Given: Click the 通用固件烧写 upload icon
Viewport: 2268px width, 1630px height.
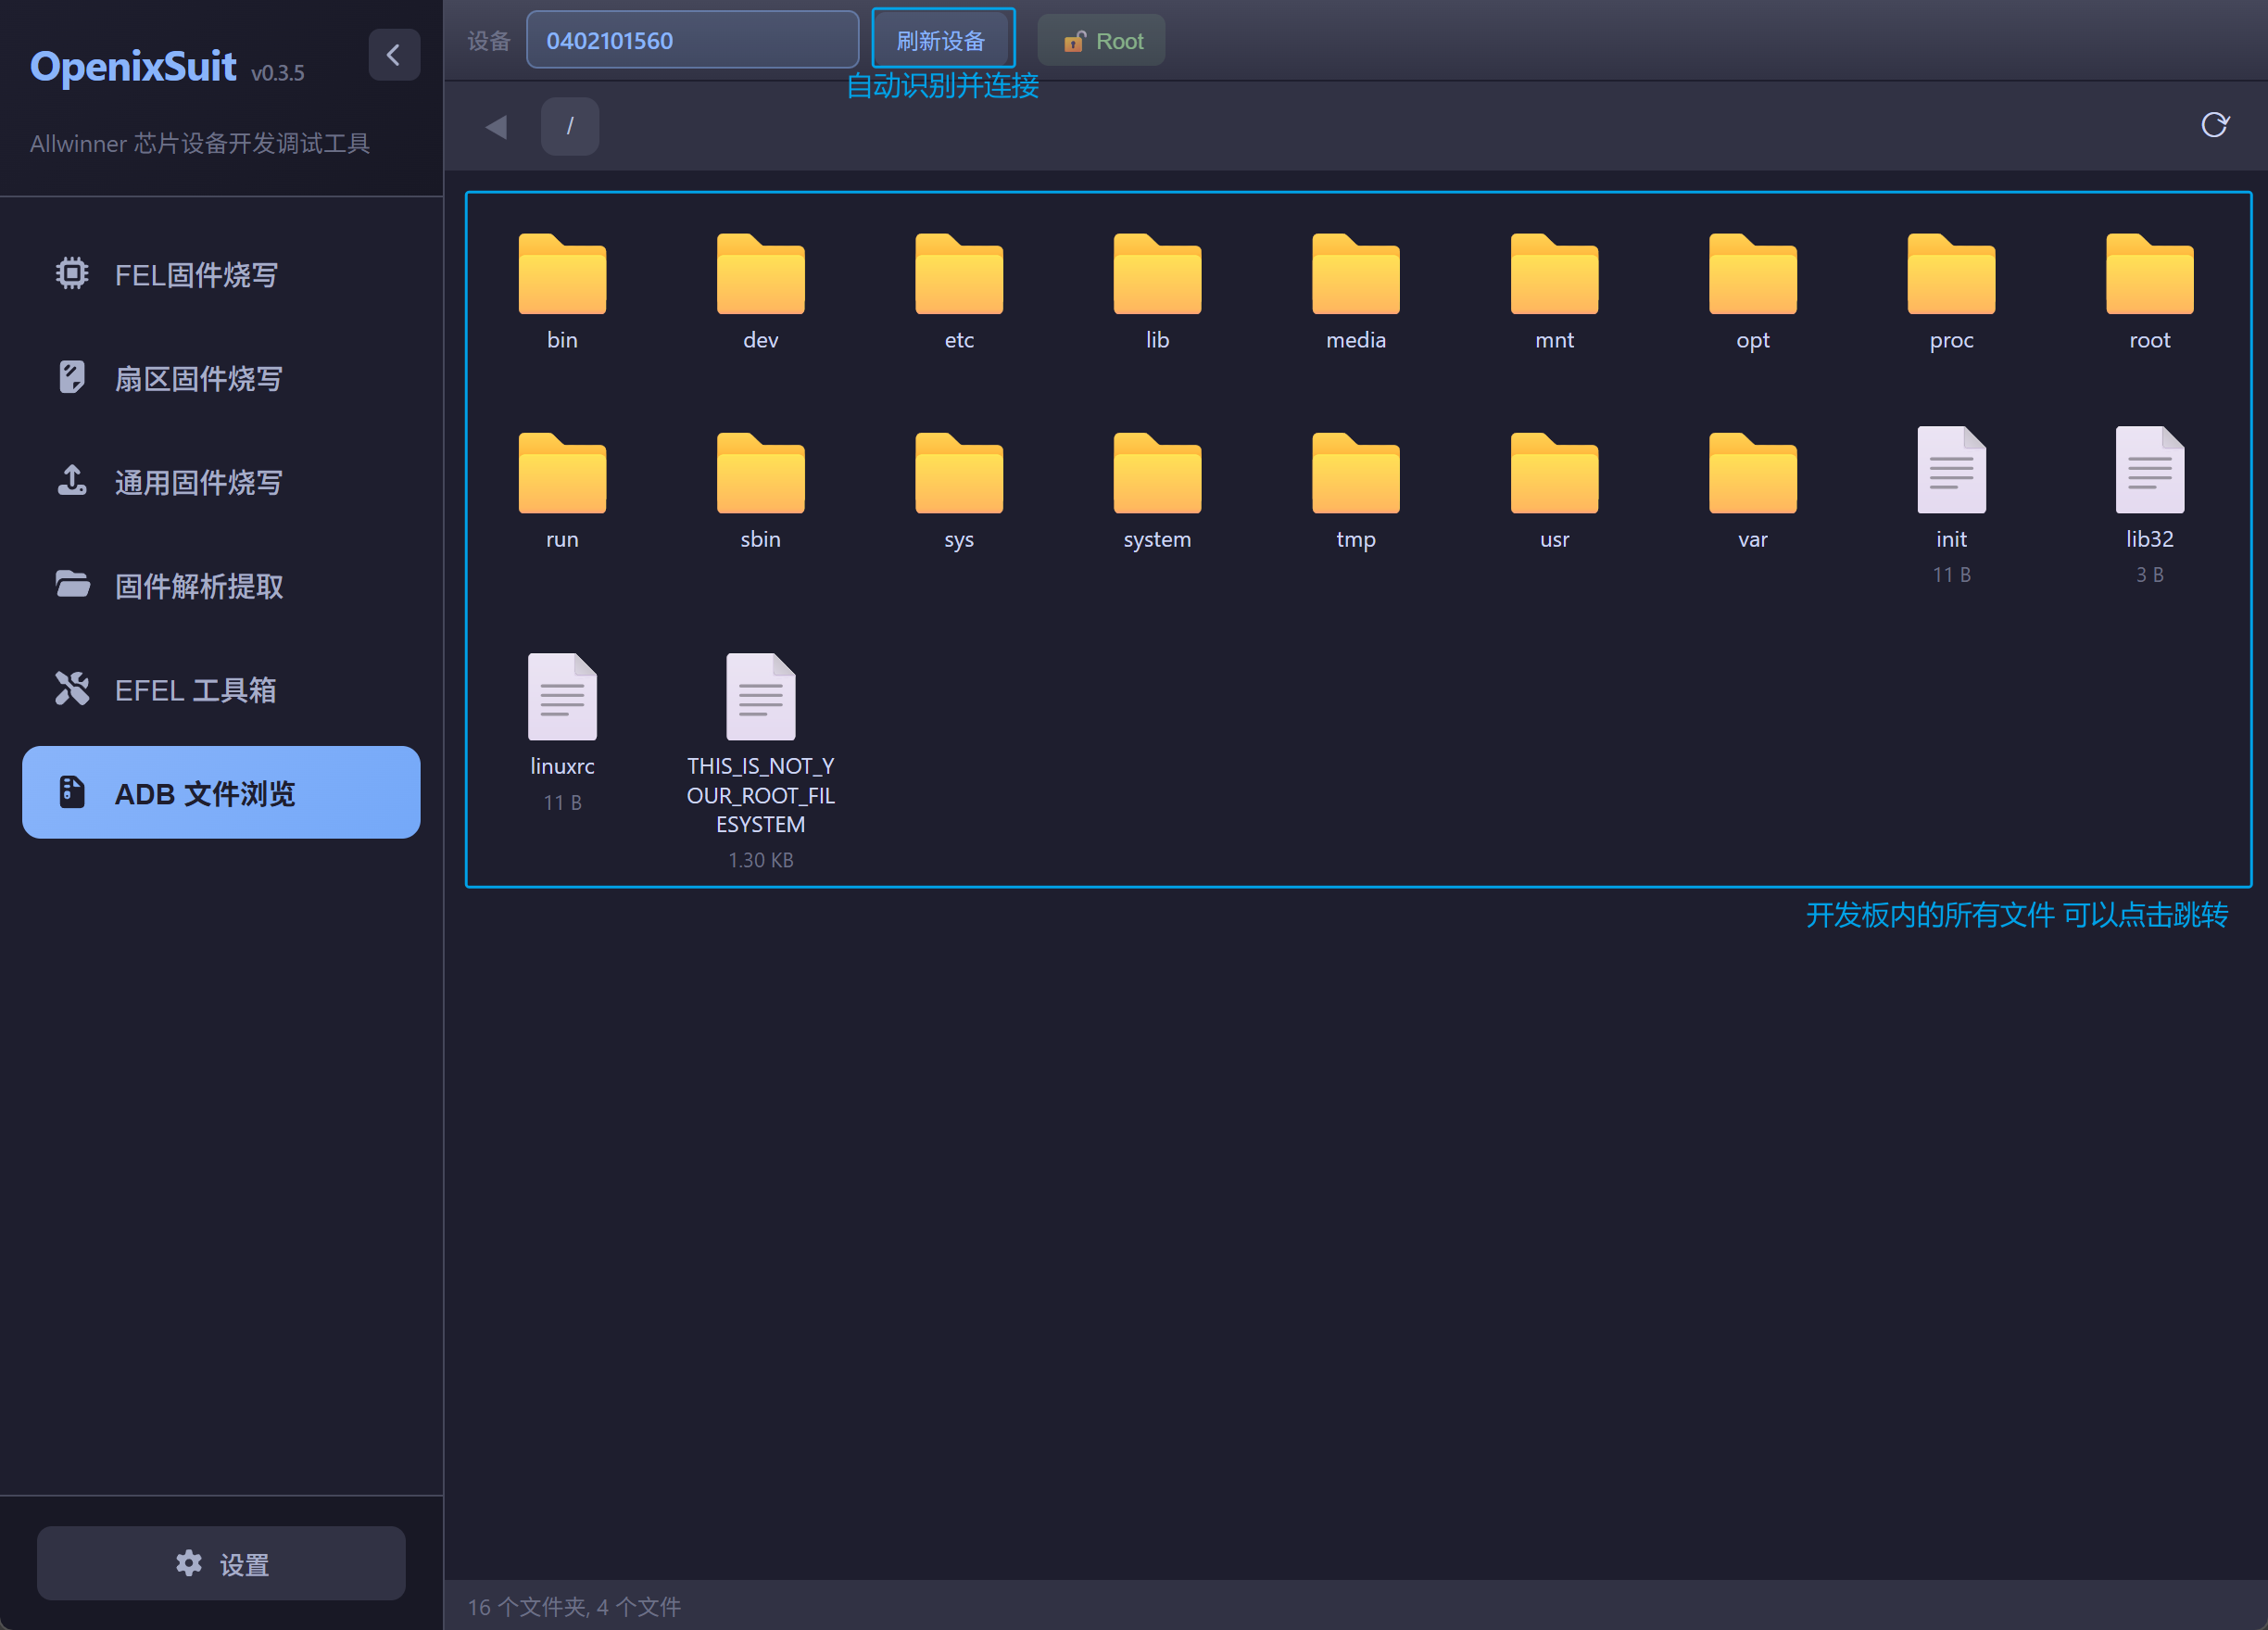Looking at the screenshot, I should tap(72, 481).
